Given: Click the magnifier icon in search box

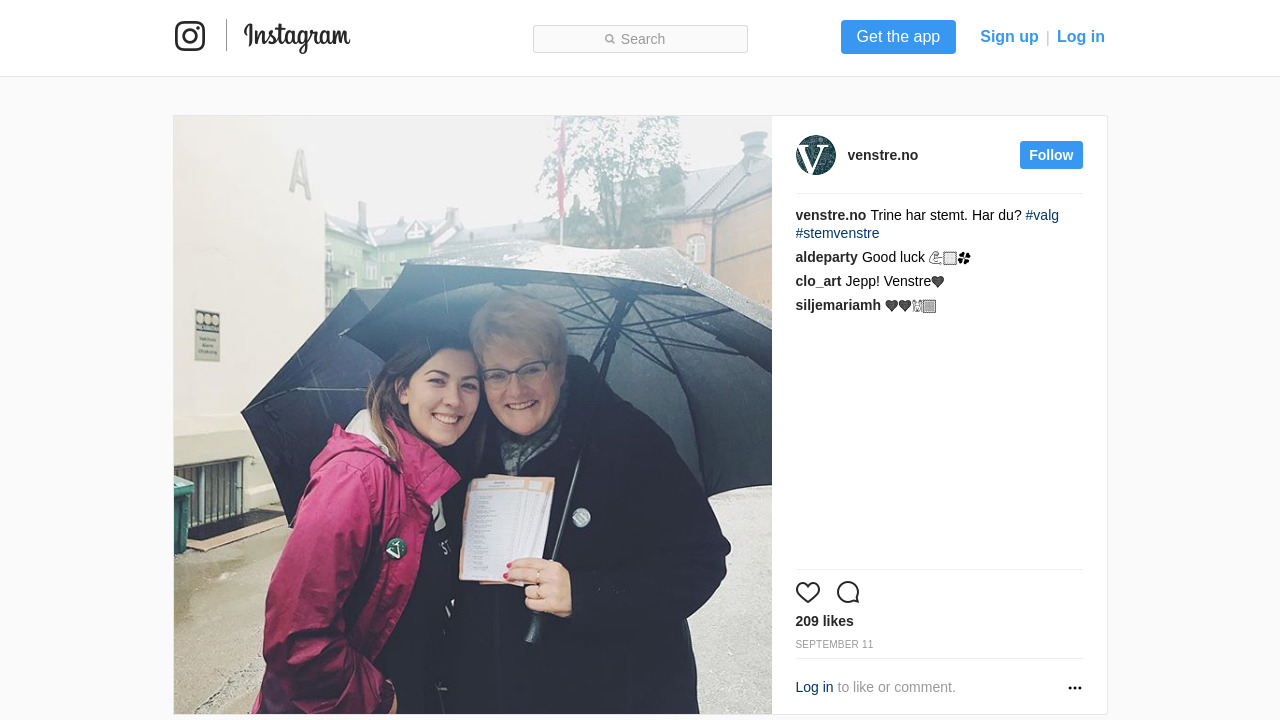Looking at the screenshot, I should pos(610,39).
